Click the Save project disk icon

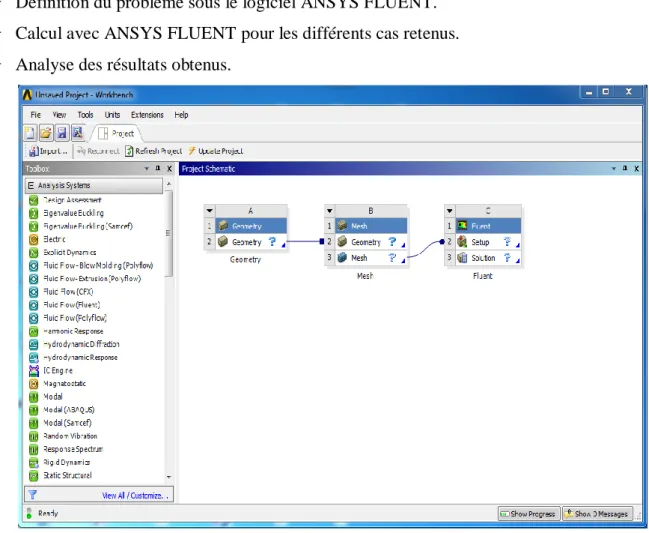click(62, 133)
